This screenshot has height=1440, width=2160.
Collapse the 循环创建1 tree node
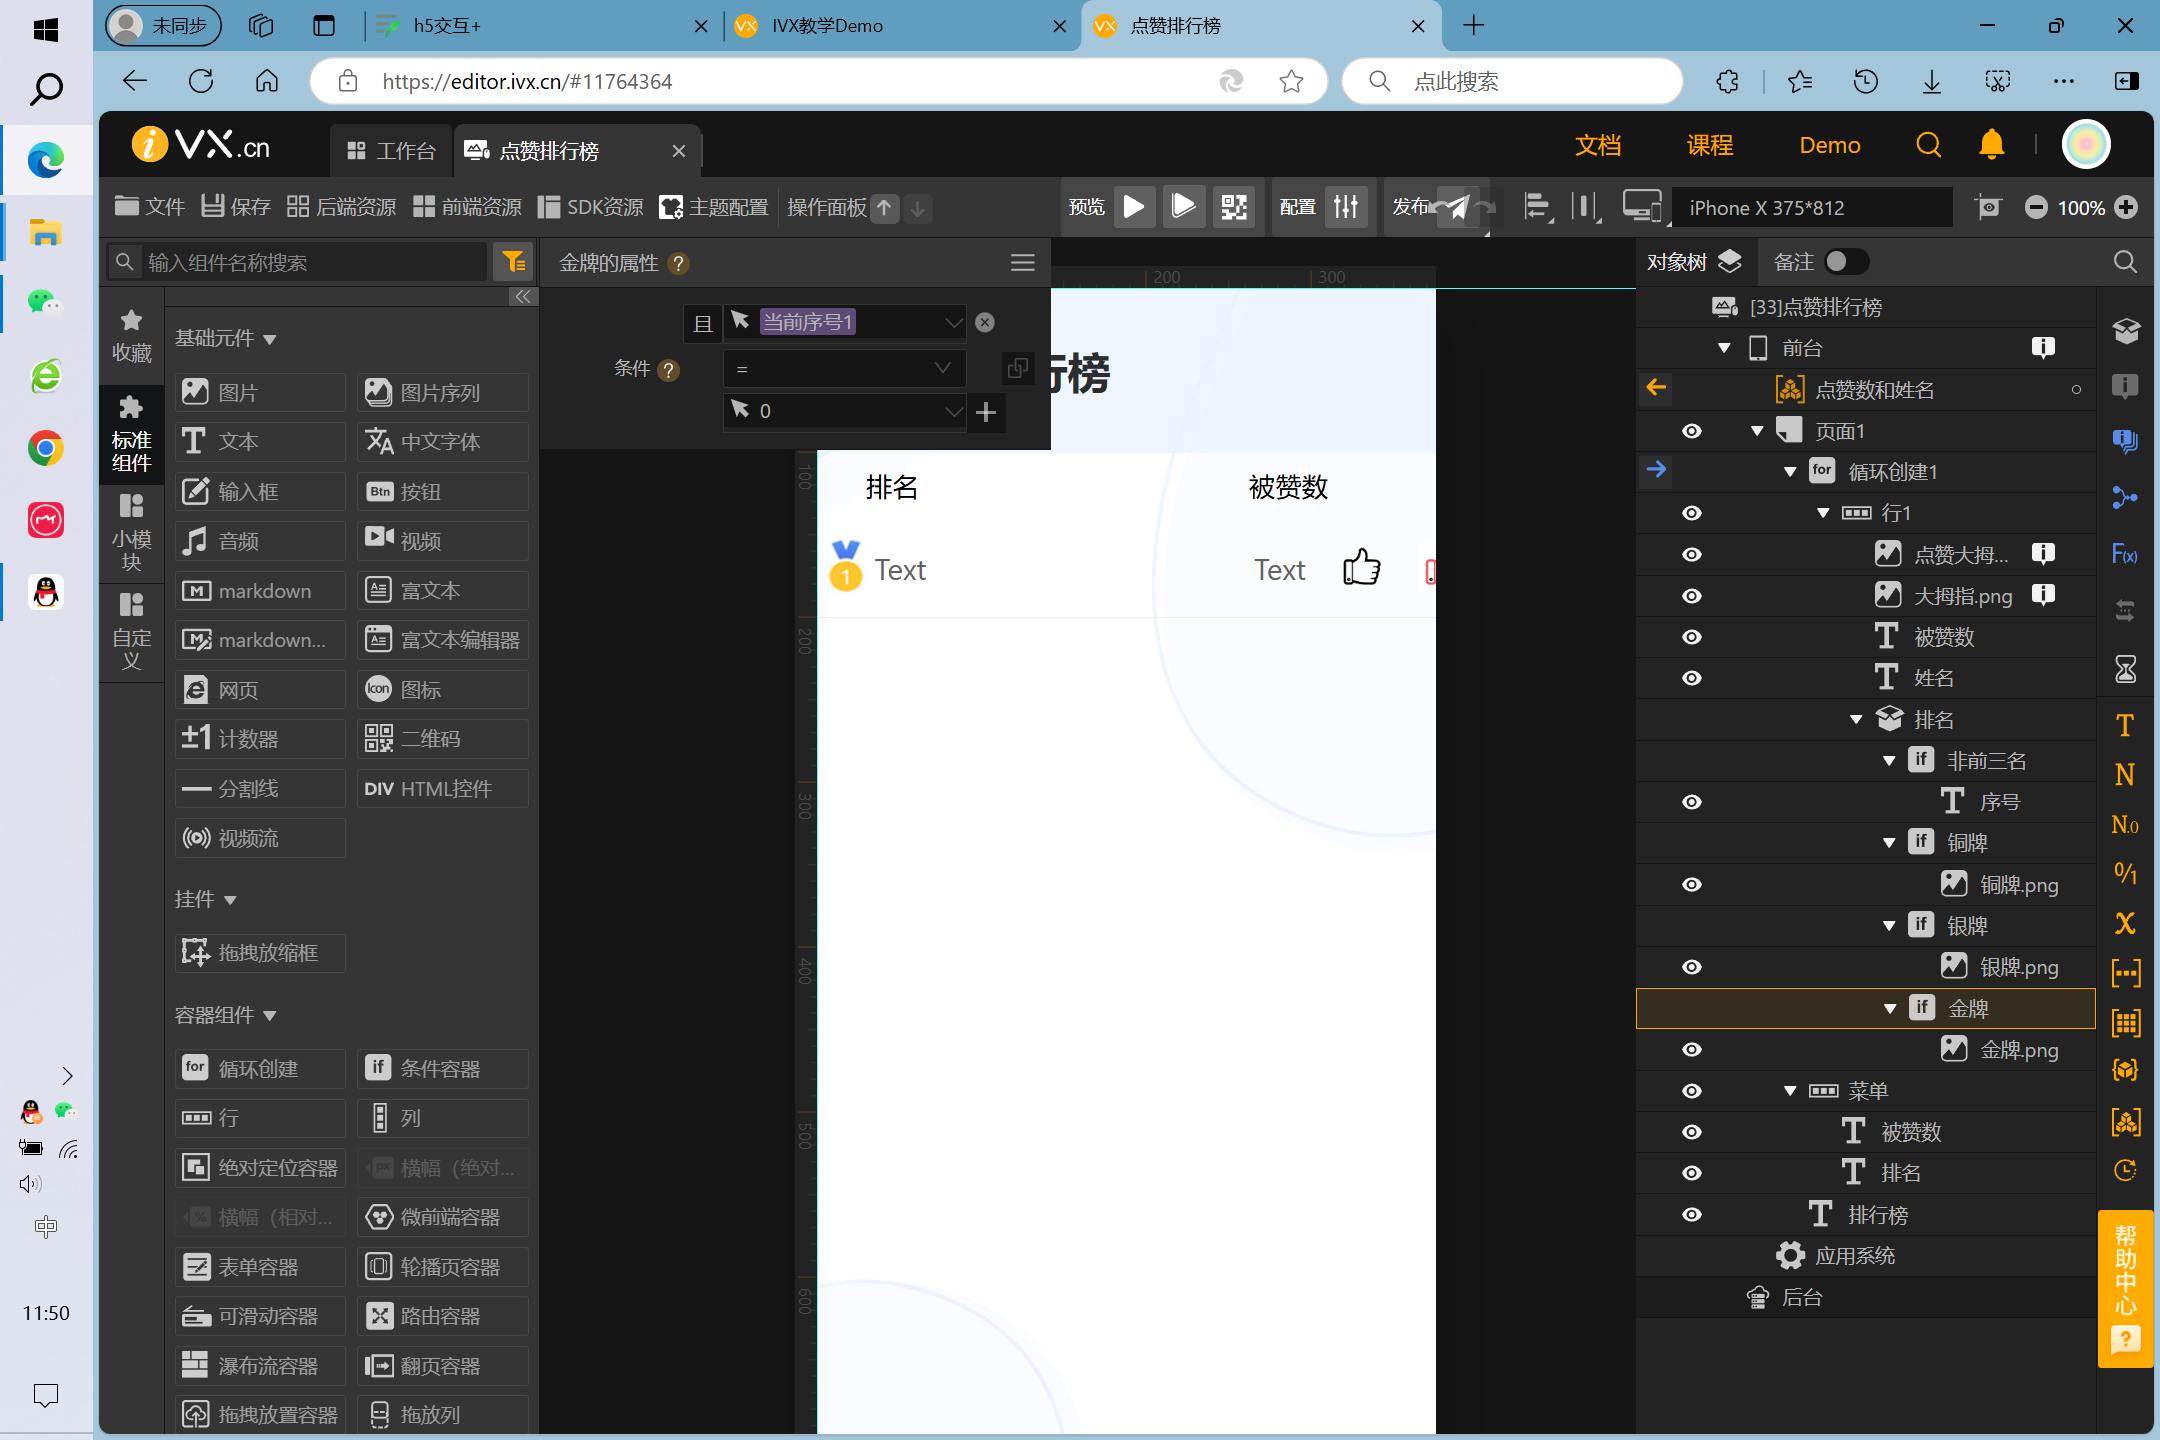(x=1790, y=472)
